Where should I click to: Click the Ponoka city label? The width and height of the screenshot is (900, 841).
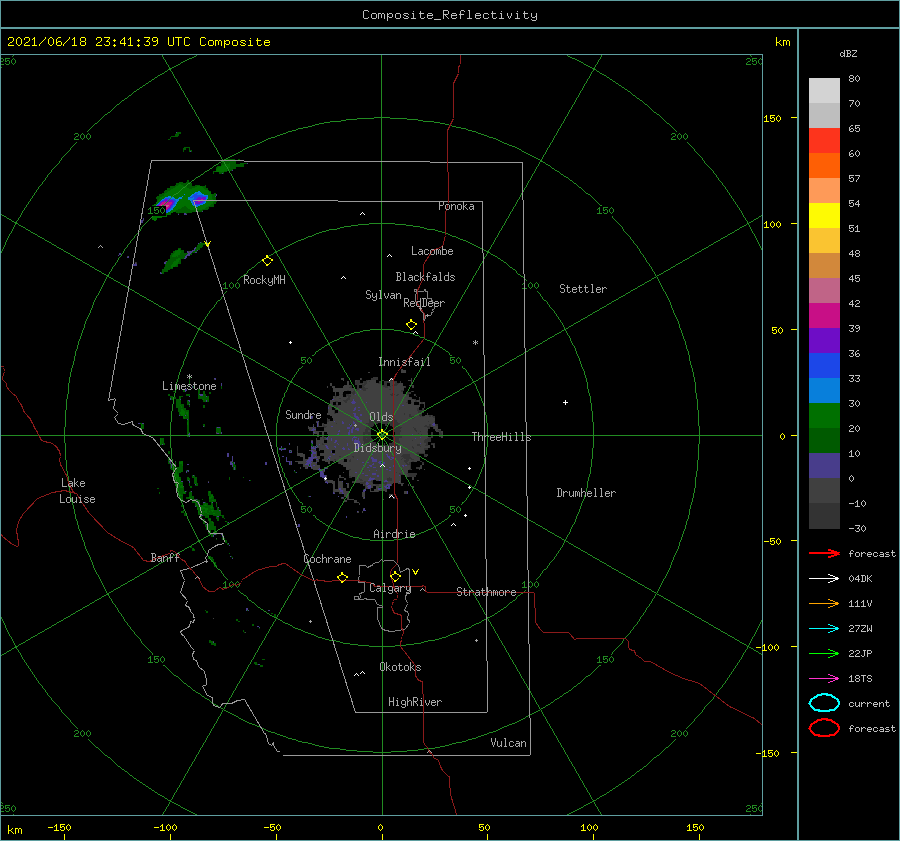point(456,206)
